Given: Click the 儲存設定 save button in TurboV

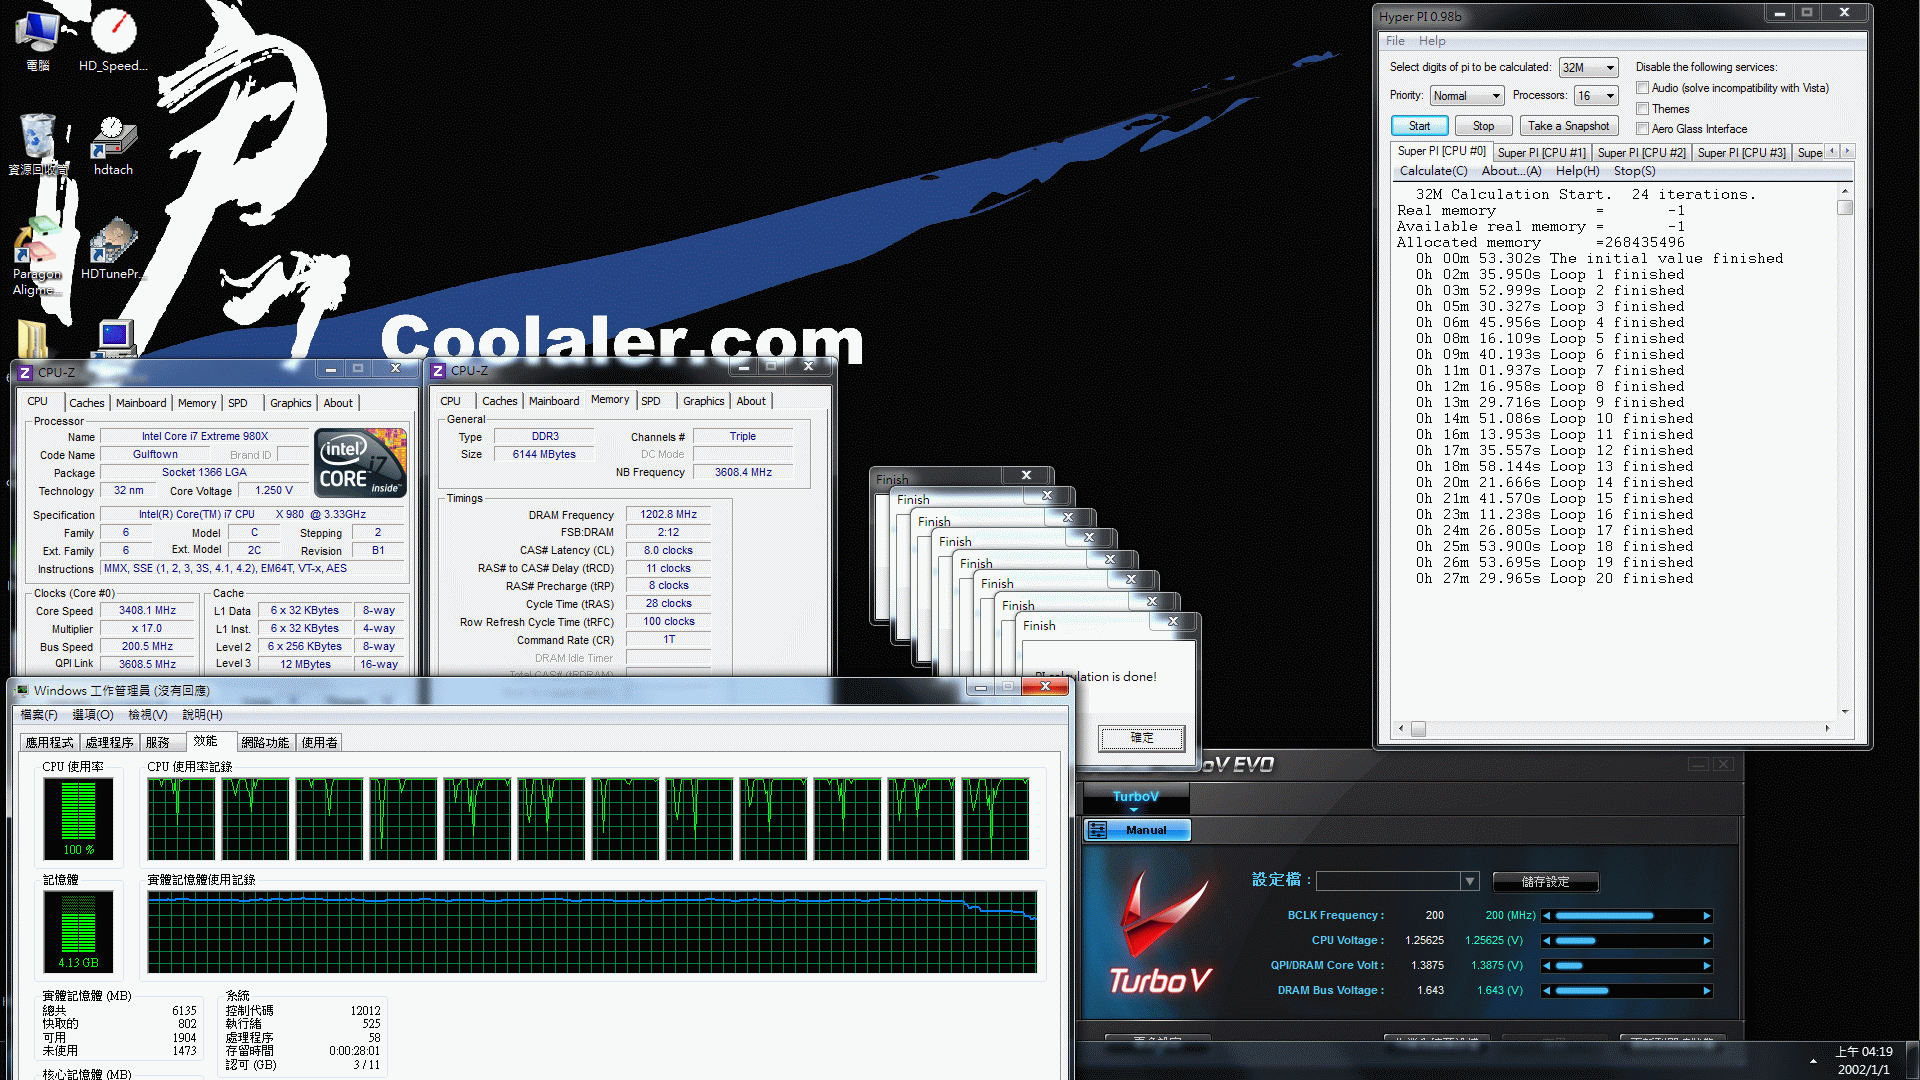Looking at the screenshot, I should [1545, 882].
